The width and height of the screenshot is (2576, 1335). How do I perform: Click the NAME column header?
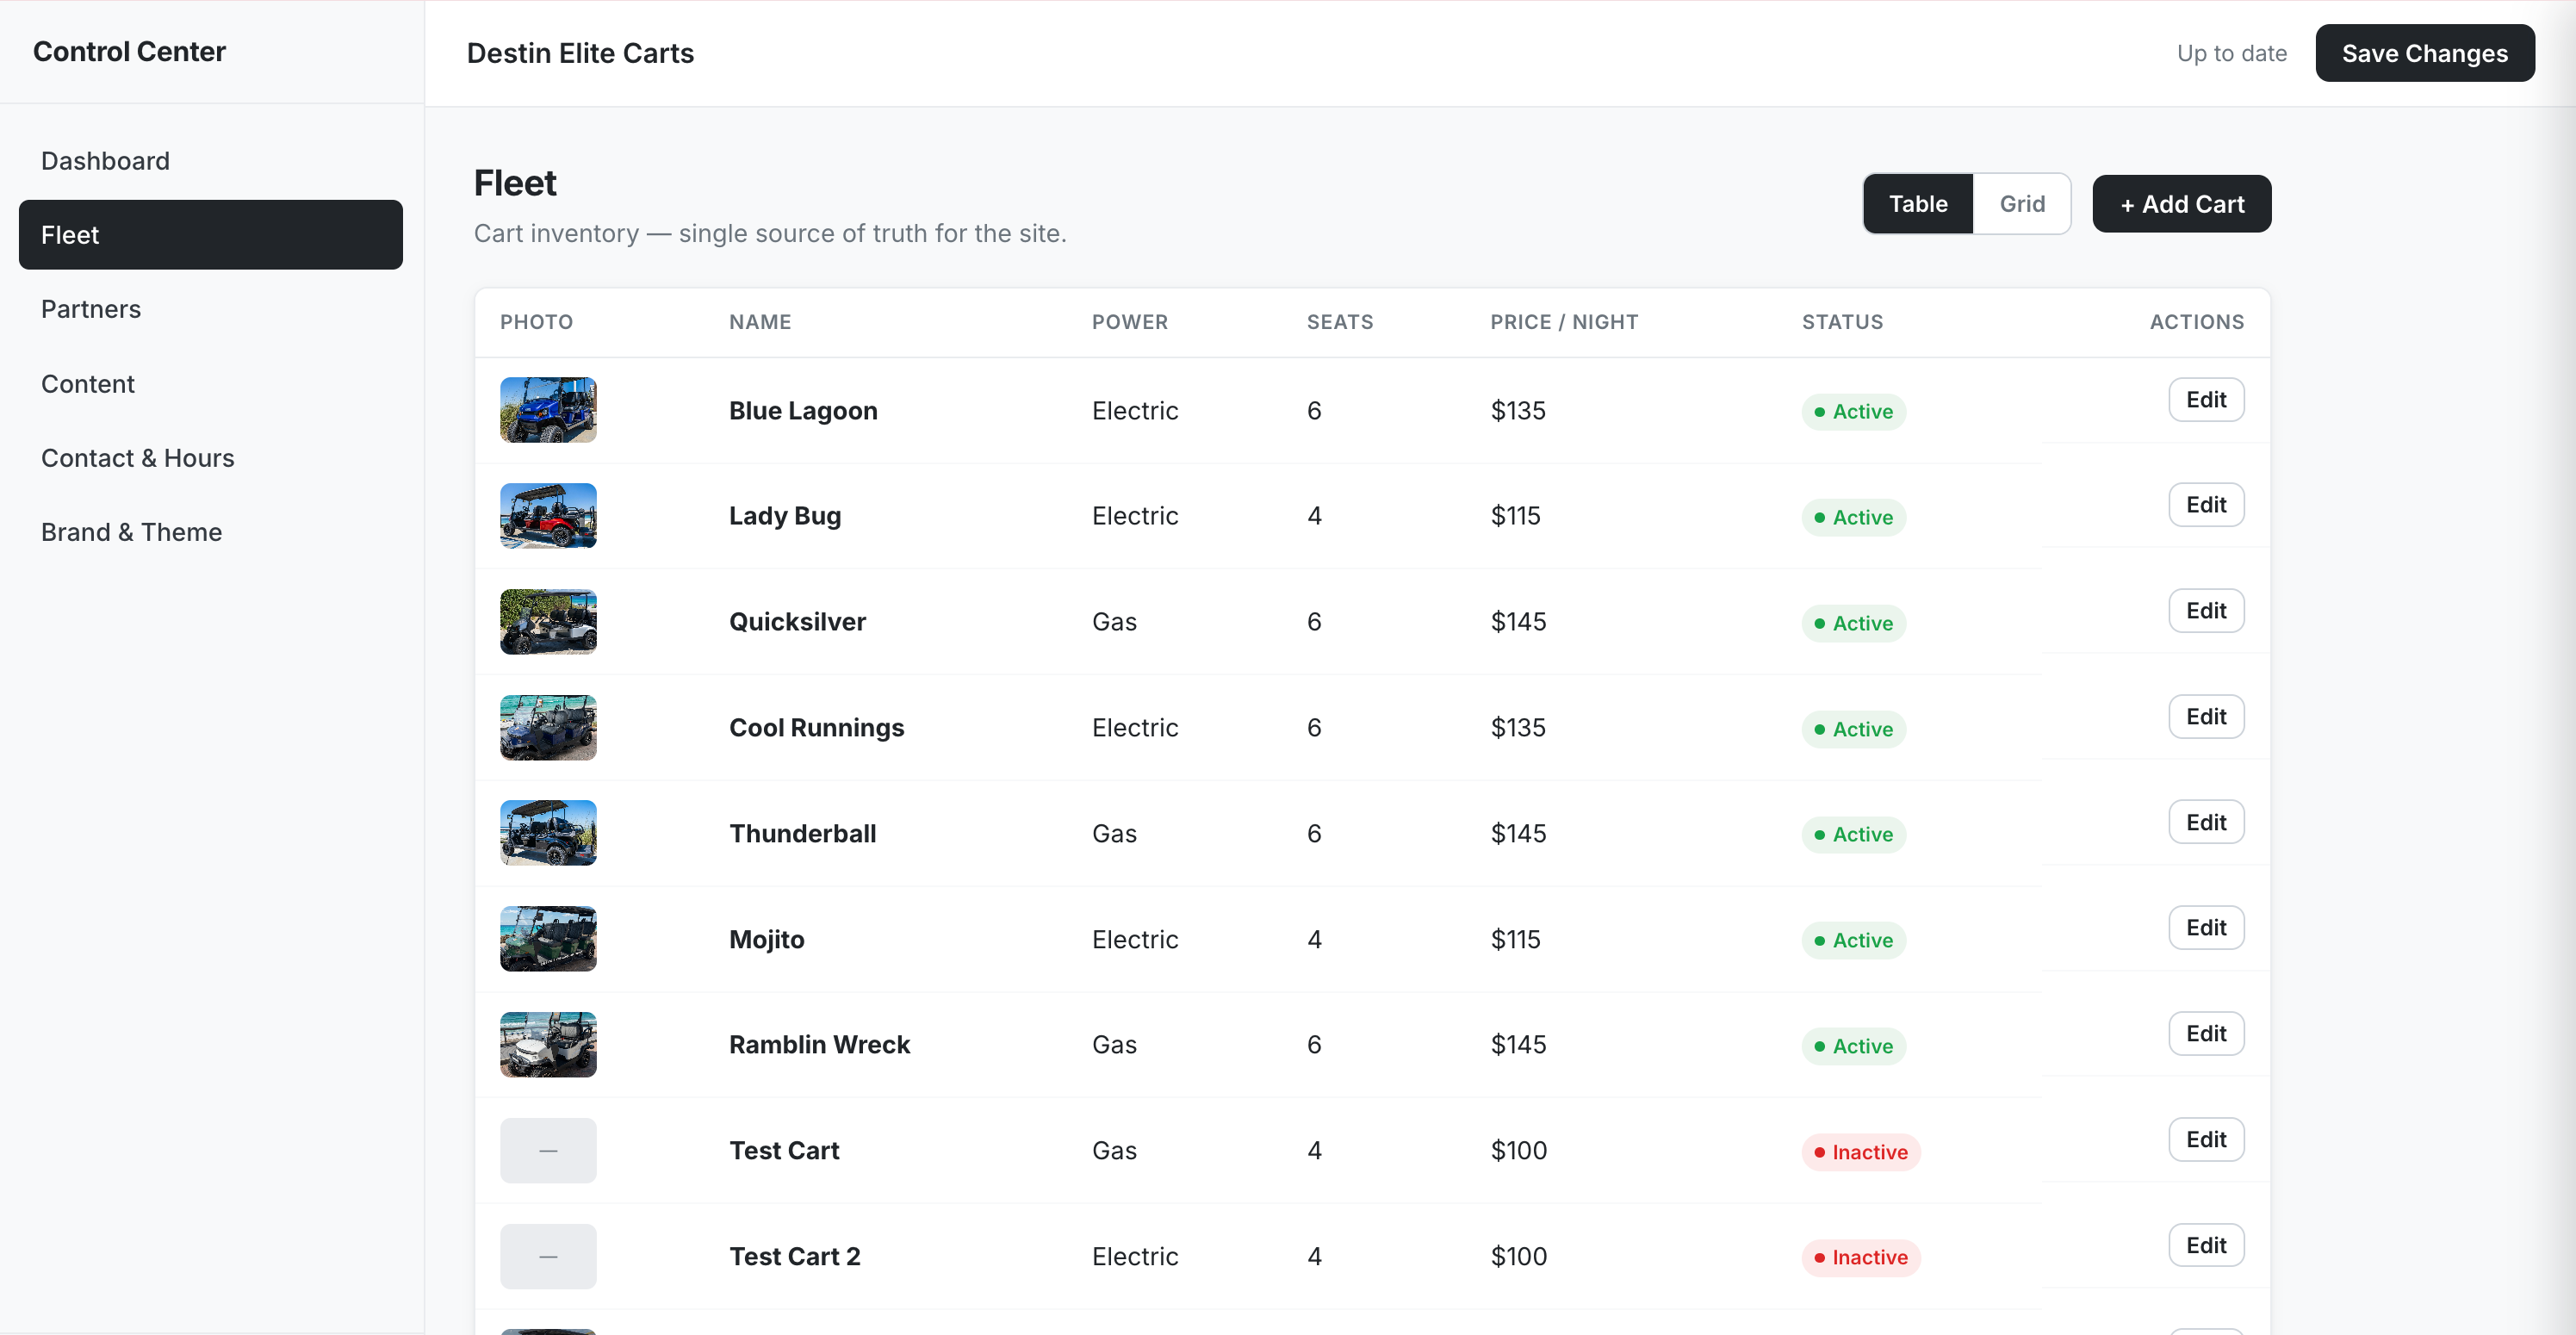click(760, 322)
